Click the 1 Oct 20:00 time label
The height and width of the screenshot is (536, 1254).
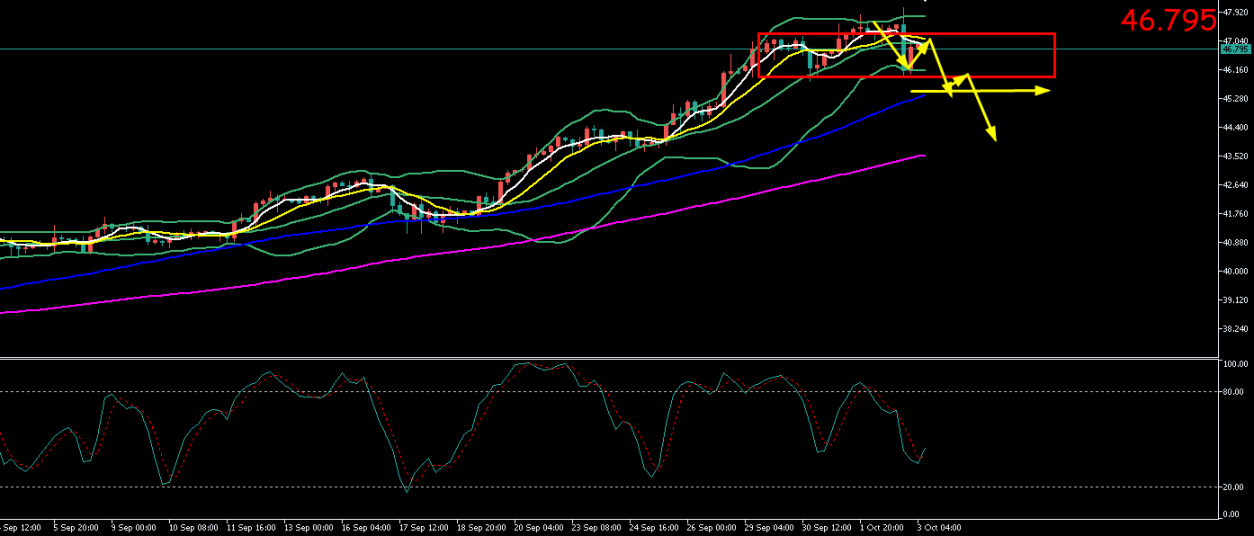pyautogui.click(x=883, y=526)
